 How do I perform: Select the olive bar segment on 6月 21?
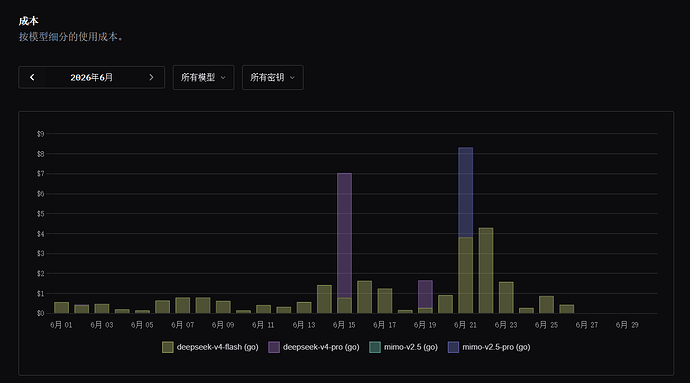[x=466, y=275]
